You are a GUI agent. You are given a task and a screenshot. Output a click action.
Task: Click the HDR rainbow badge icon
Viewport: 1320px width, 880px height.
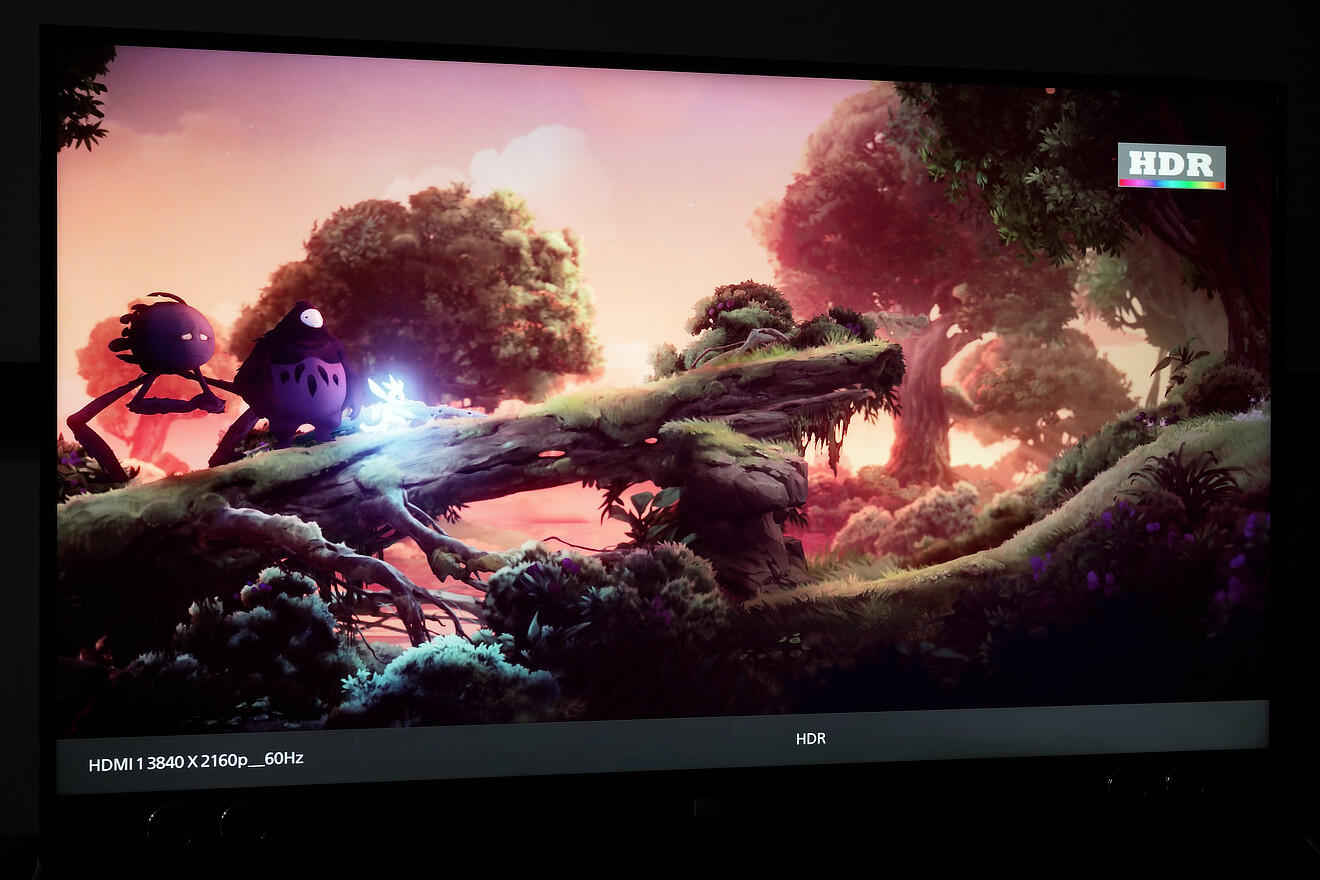click(x=1171, y=166)
